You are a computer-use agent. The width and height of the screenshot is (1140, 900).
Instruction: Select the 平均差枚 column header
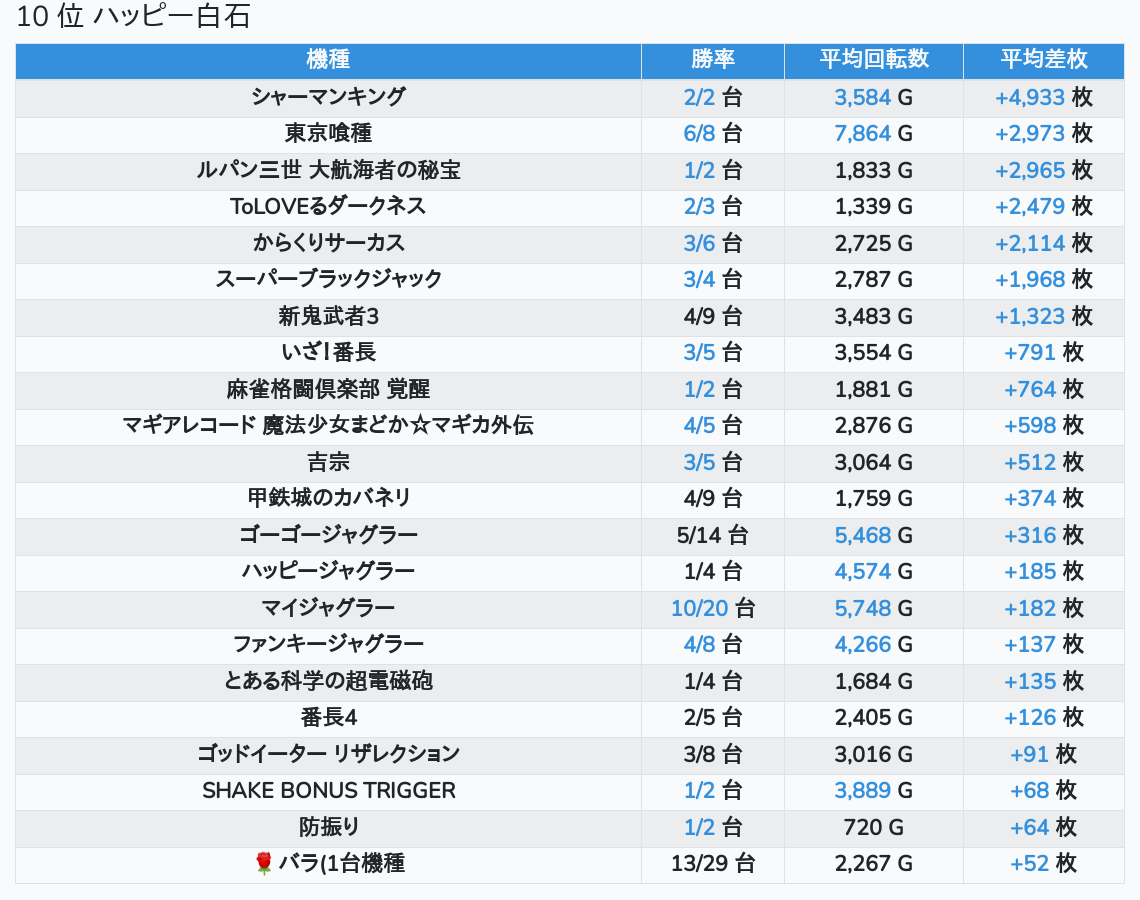(1043, 60)
